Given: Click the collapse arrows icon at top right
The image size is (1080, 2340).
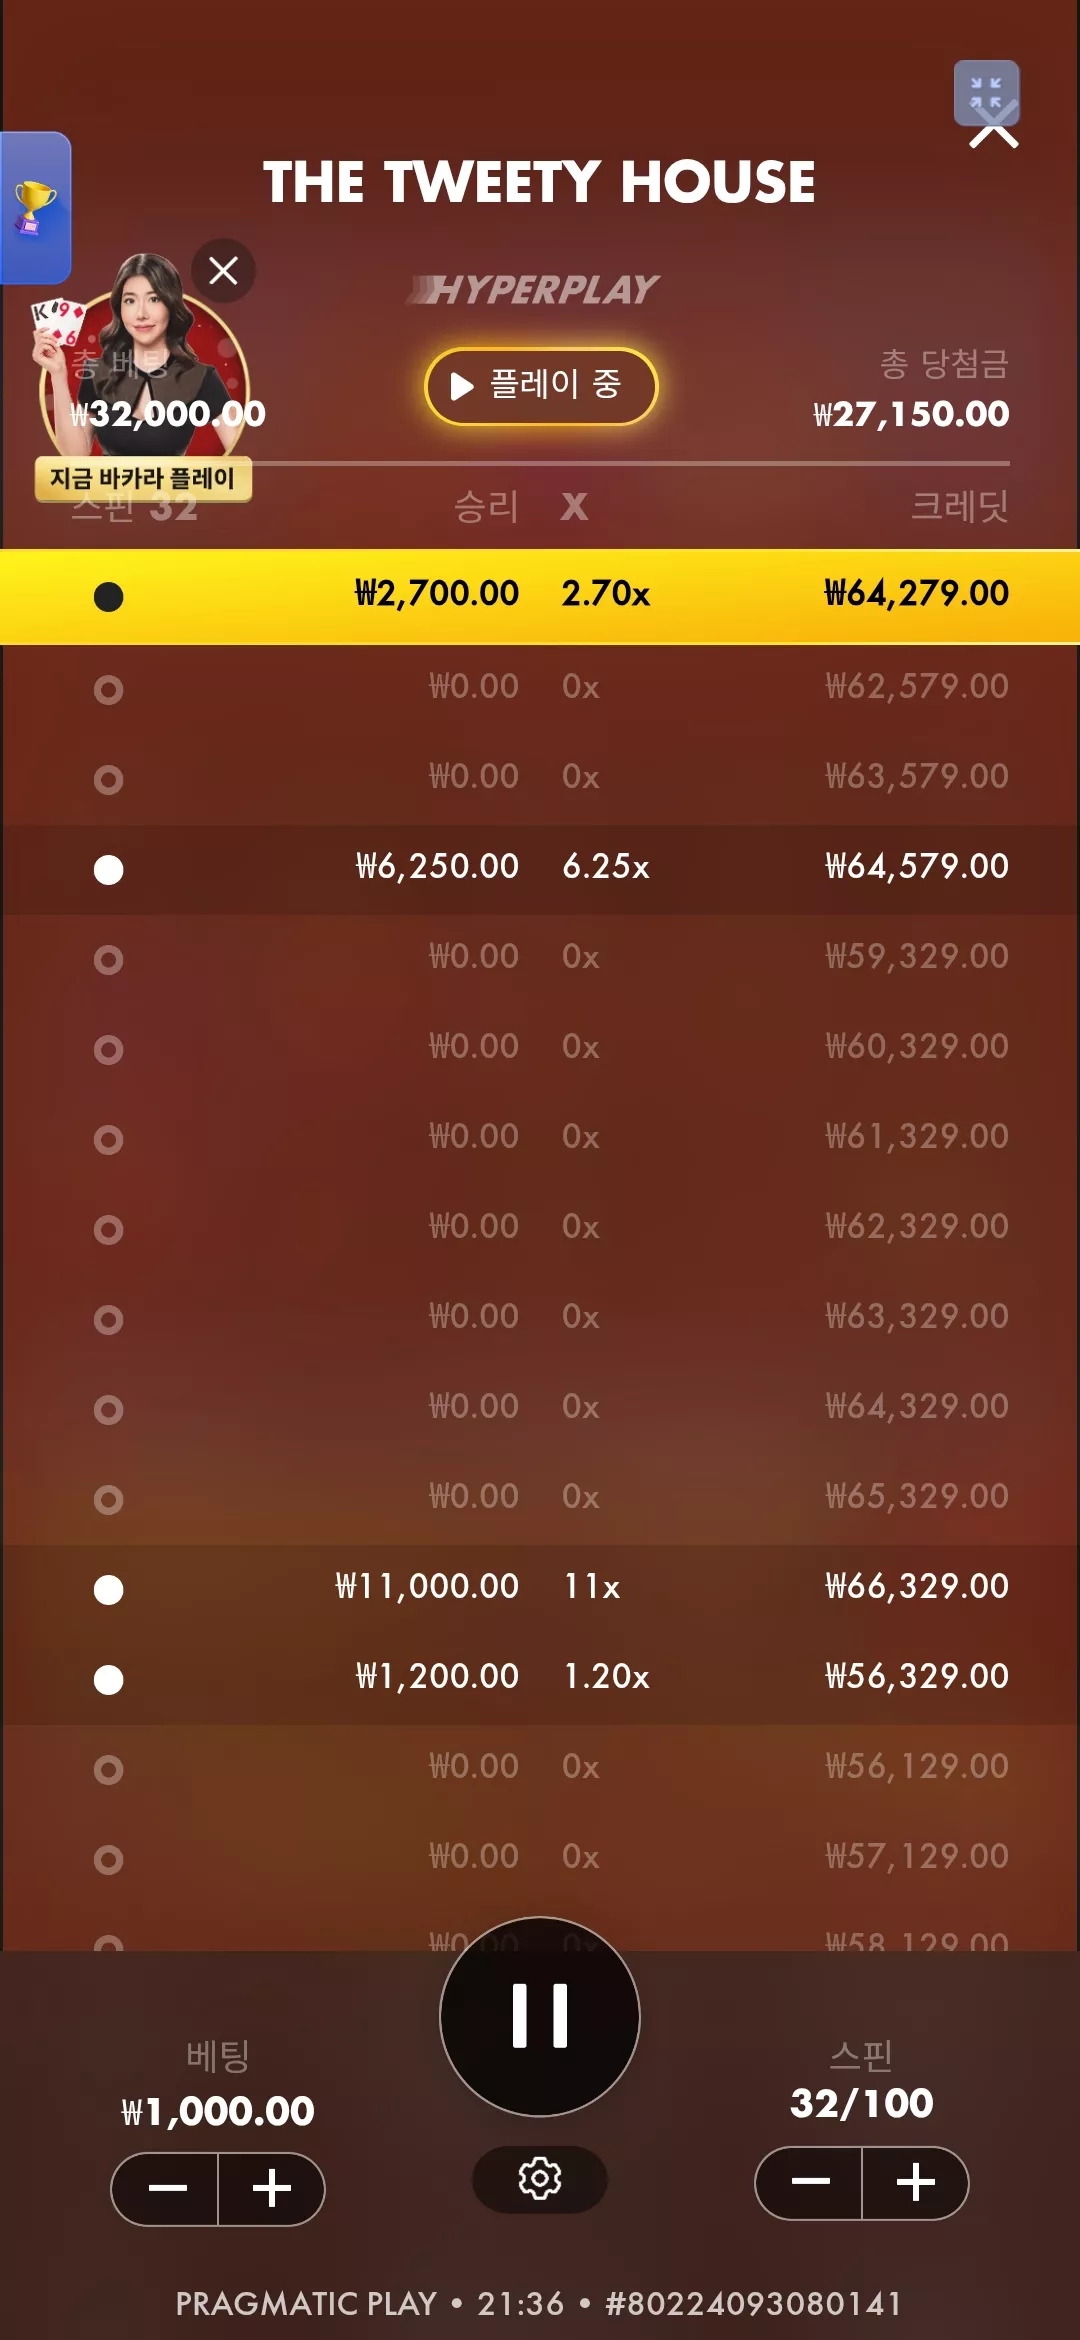Looking at the screenshot, I should pos(986,93).
